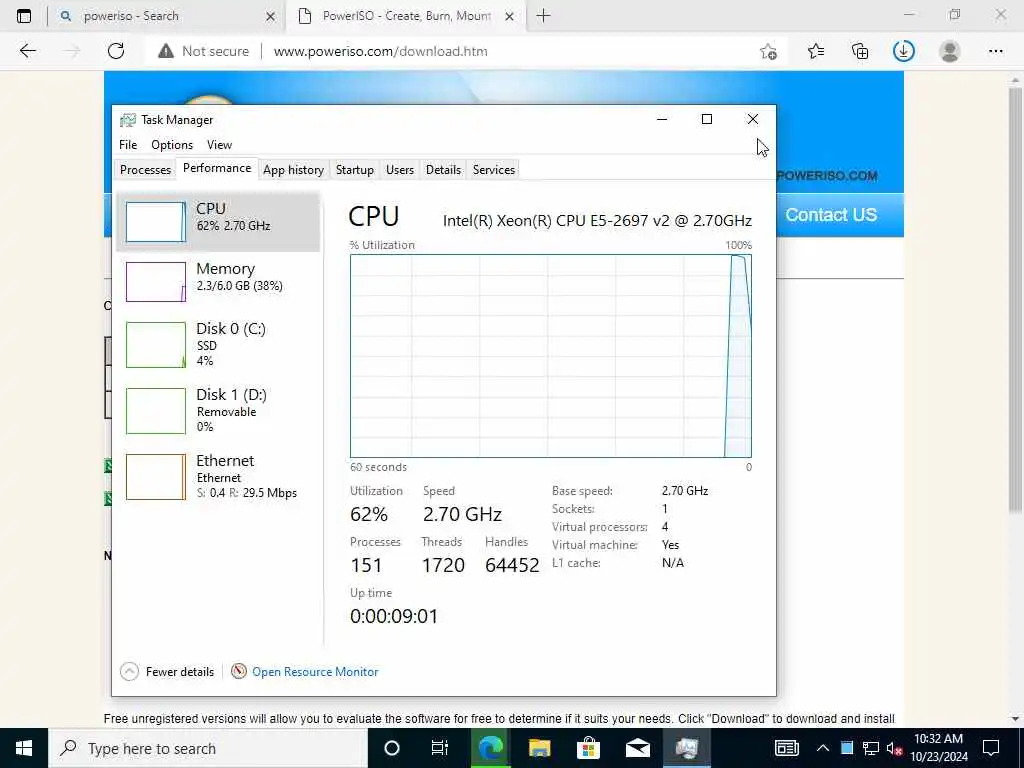Open File Explorer from taskbar
This screenshot has width=1024, height=768.
(539, 748)
